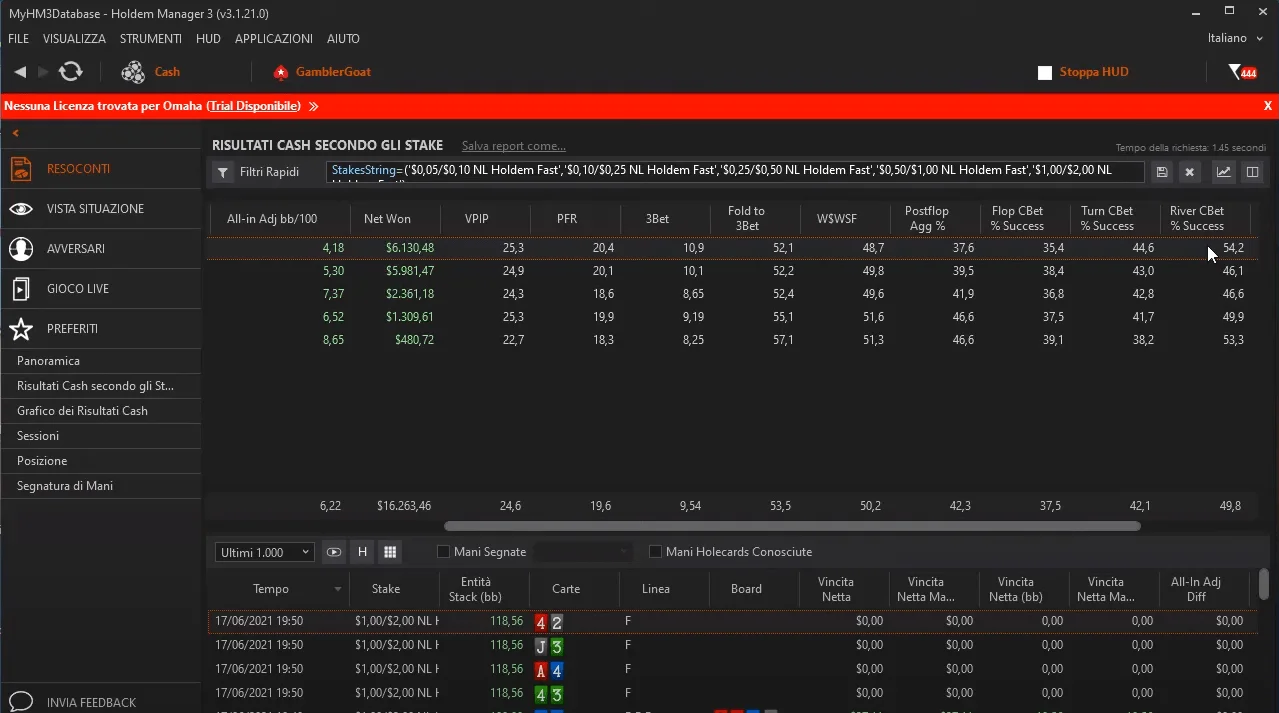Tick the Mani Segnate checkbox

coord(444,552)
